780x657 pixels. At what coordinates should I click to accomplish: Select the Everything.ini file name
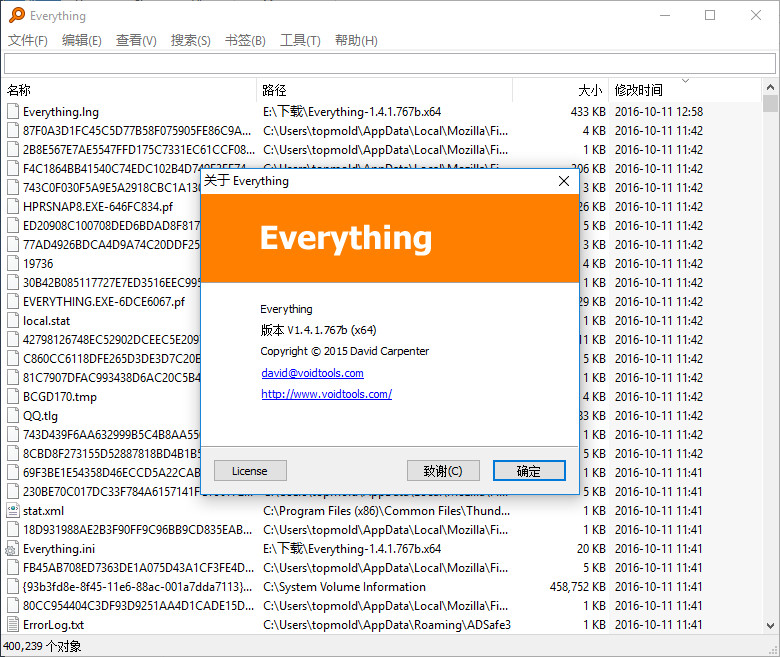[x=59, y=549]
